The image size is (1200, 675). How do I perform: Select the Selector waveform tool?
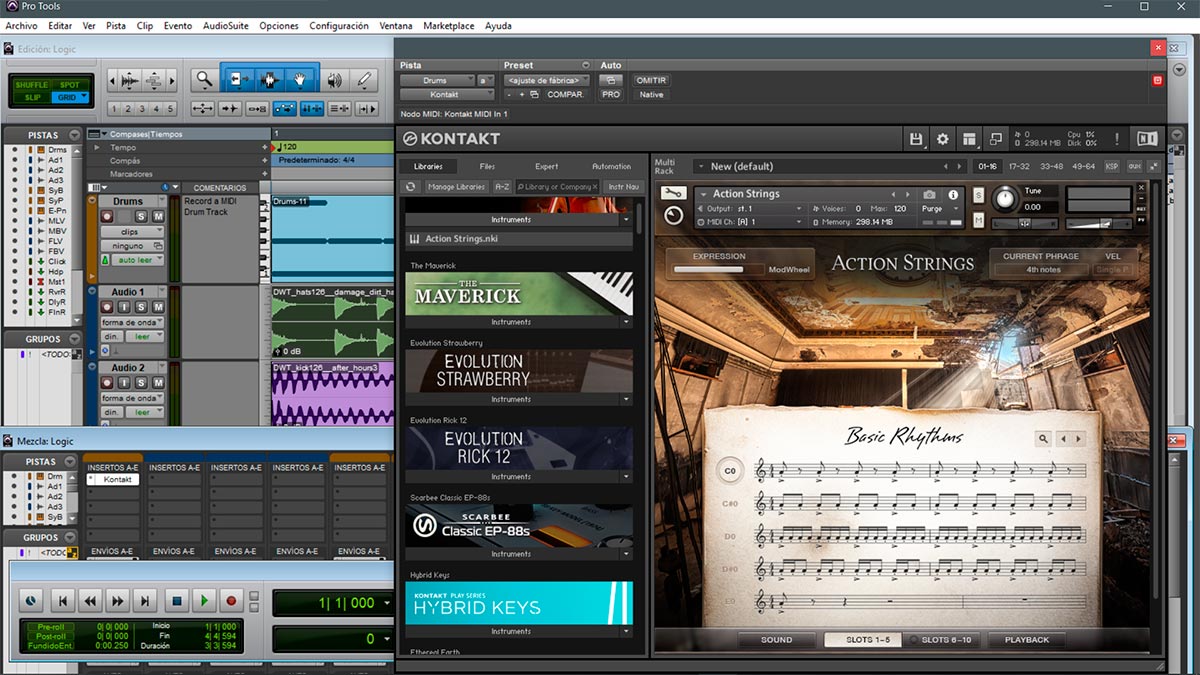tap(268, 80)
